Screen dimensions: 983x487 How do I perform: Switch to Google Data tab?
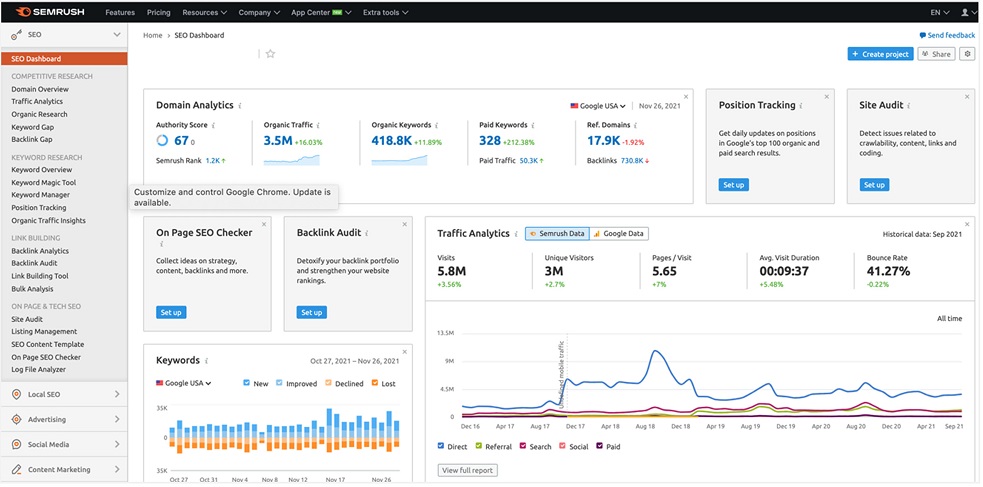pos(619,233)
